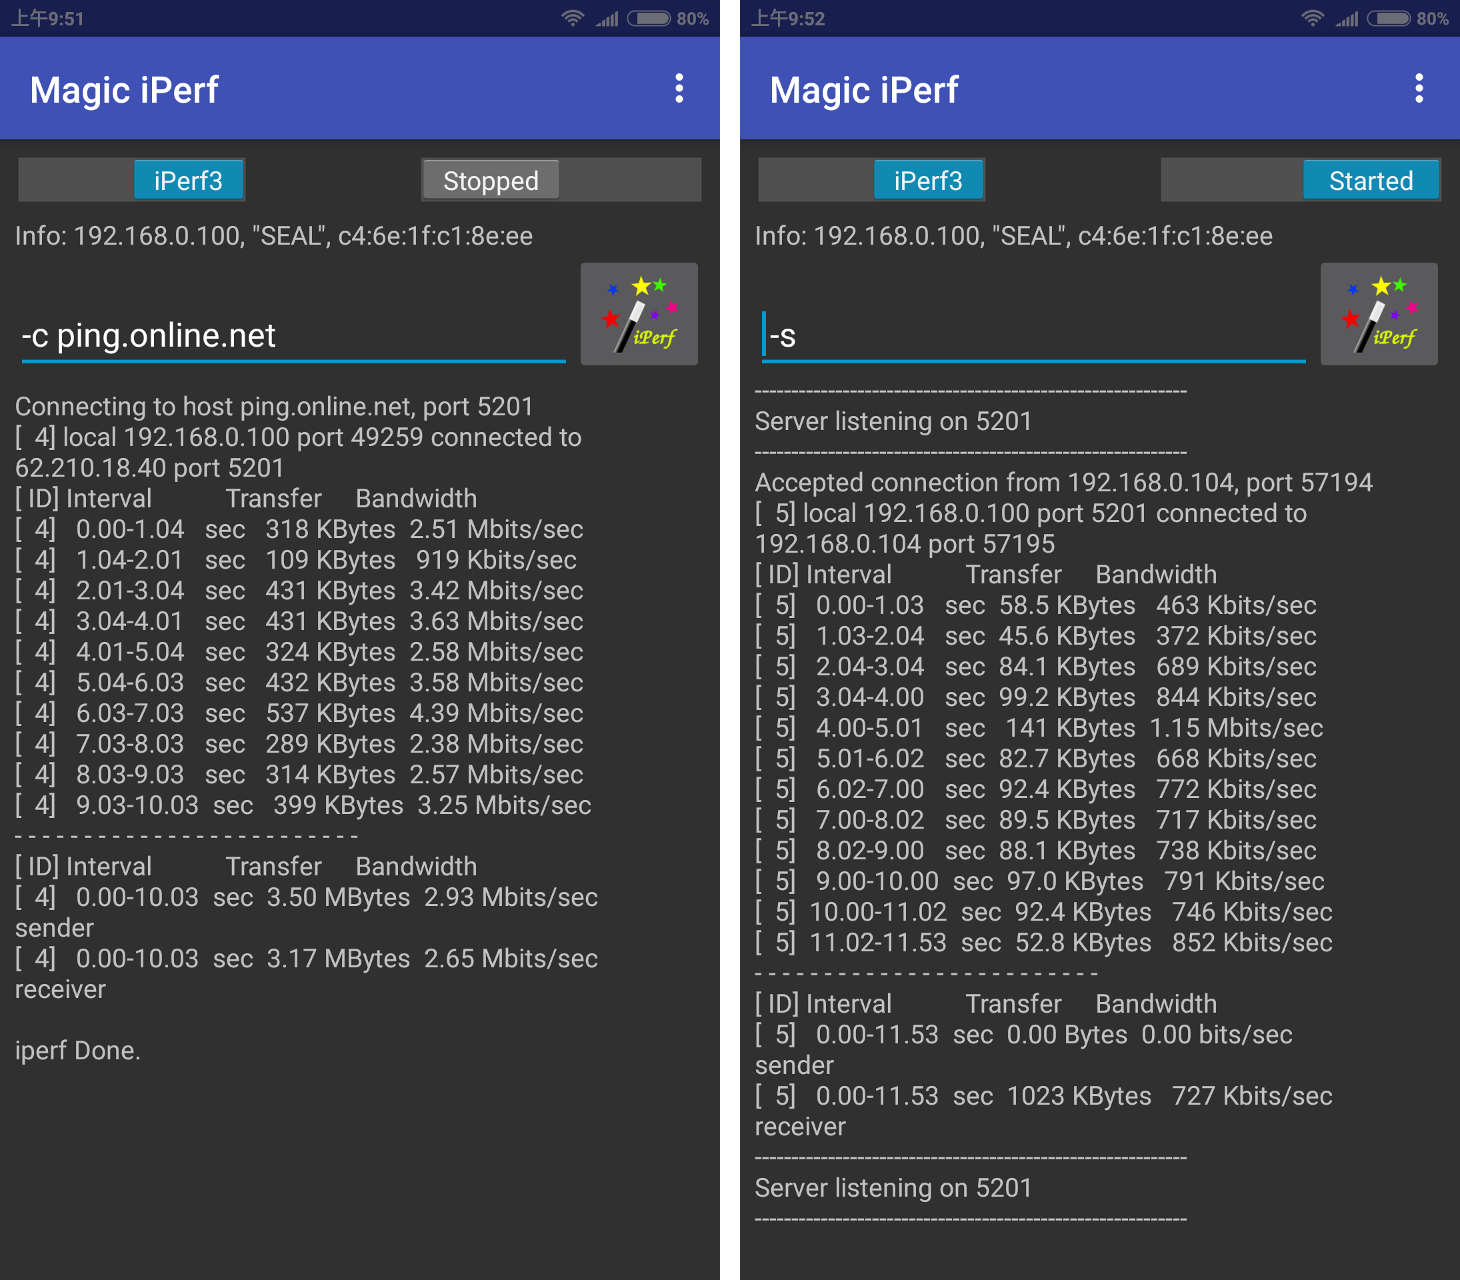Tap the signal strength icon in right status bar
The image size is (1460, 1280).
pos(1347,18)
